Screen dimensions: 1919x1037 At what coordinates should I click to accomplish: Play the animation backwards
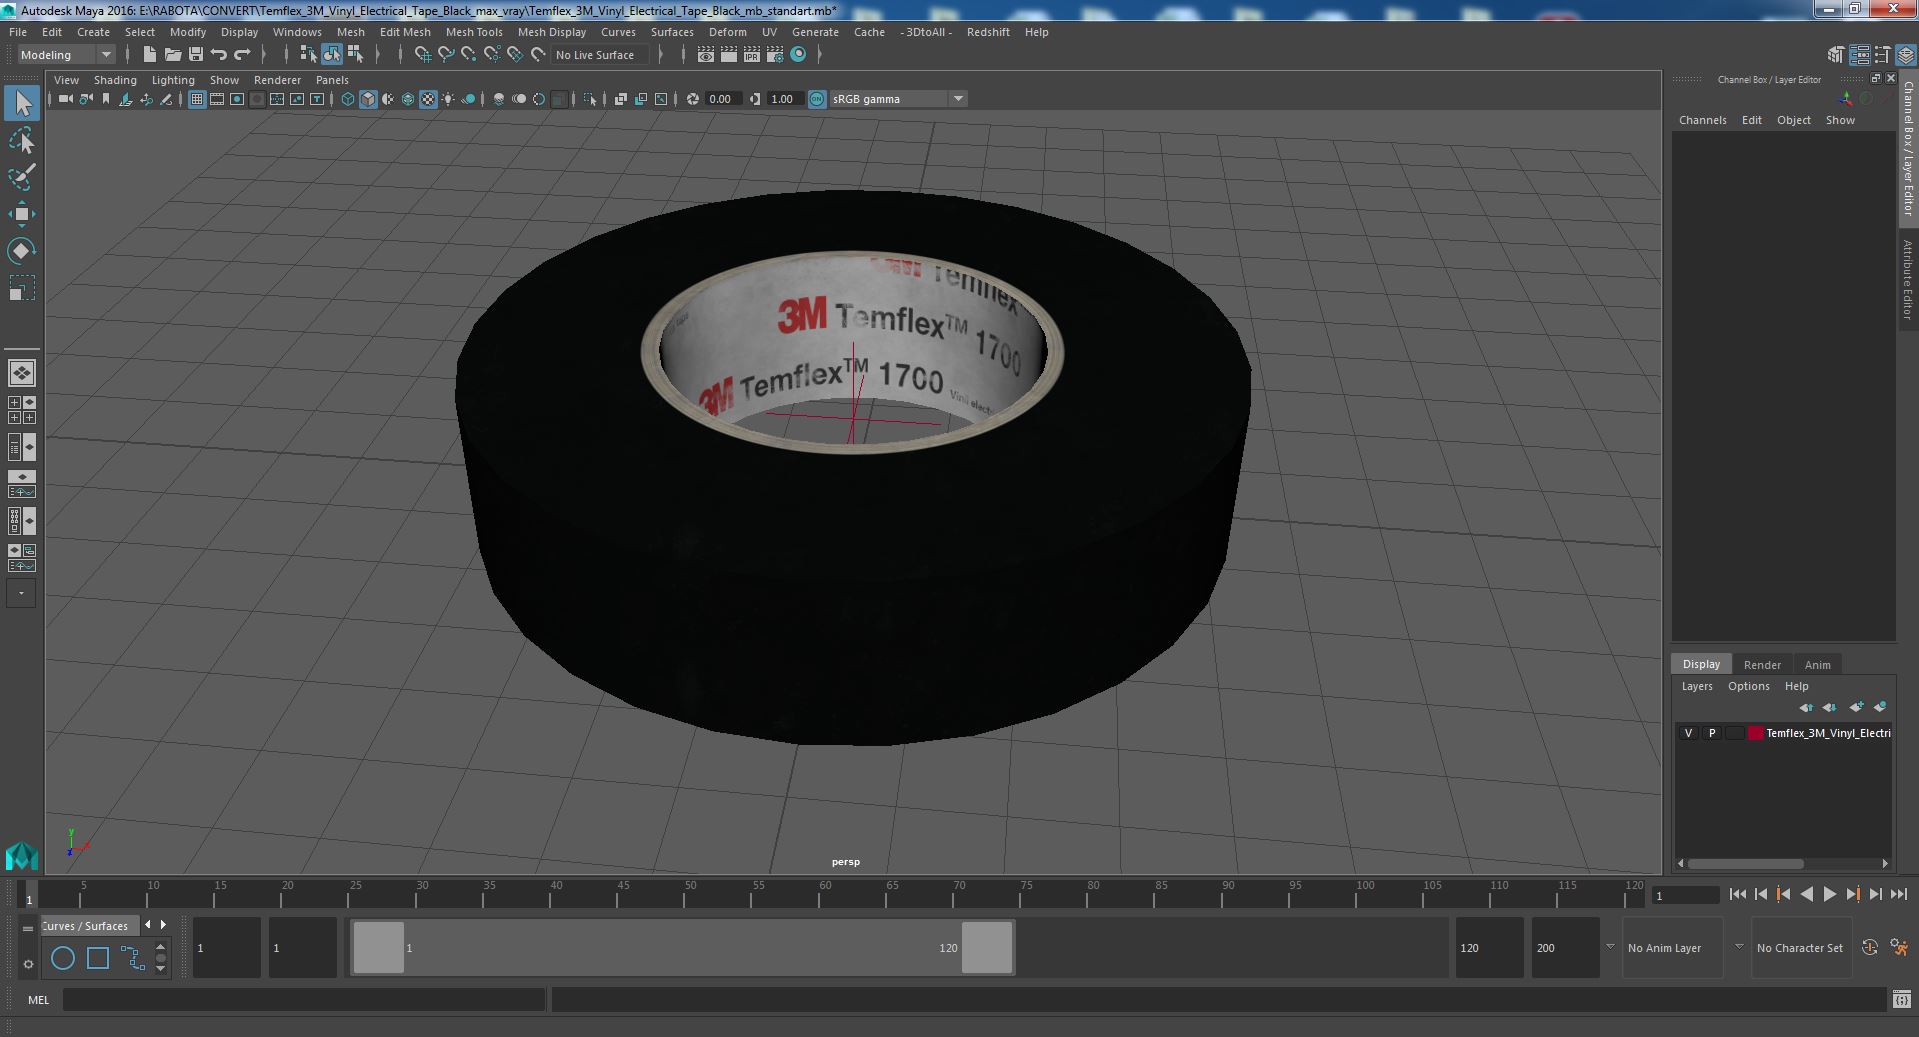(x=1806, y=895)
